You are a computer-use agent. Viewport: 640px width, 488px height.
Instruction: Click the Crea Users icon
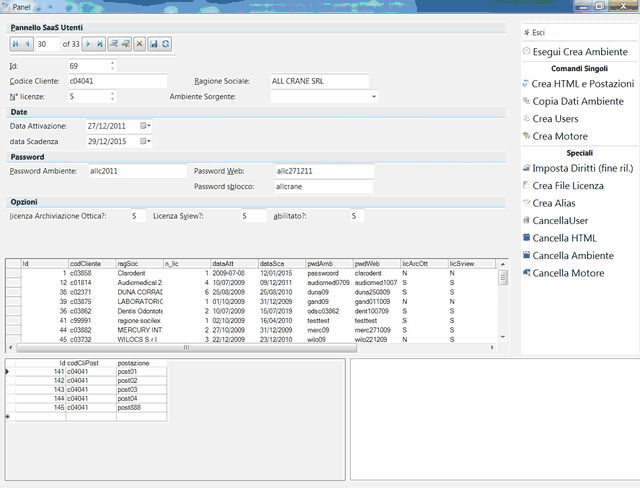click(527, 118)
